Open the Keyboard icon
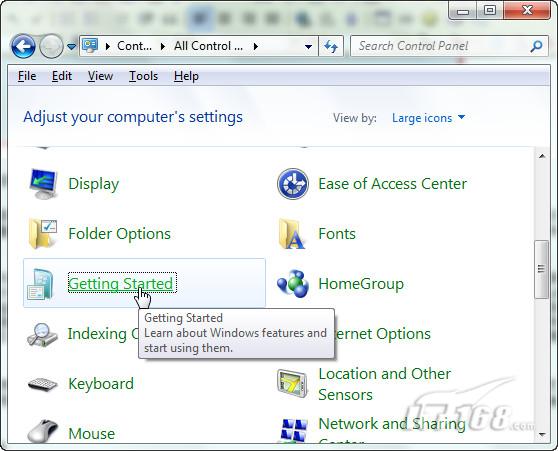Viewport: 558px width, 451px height. tap(43, 384)
